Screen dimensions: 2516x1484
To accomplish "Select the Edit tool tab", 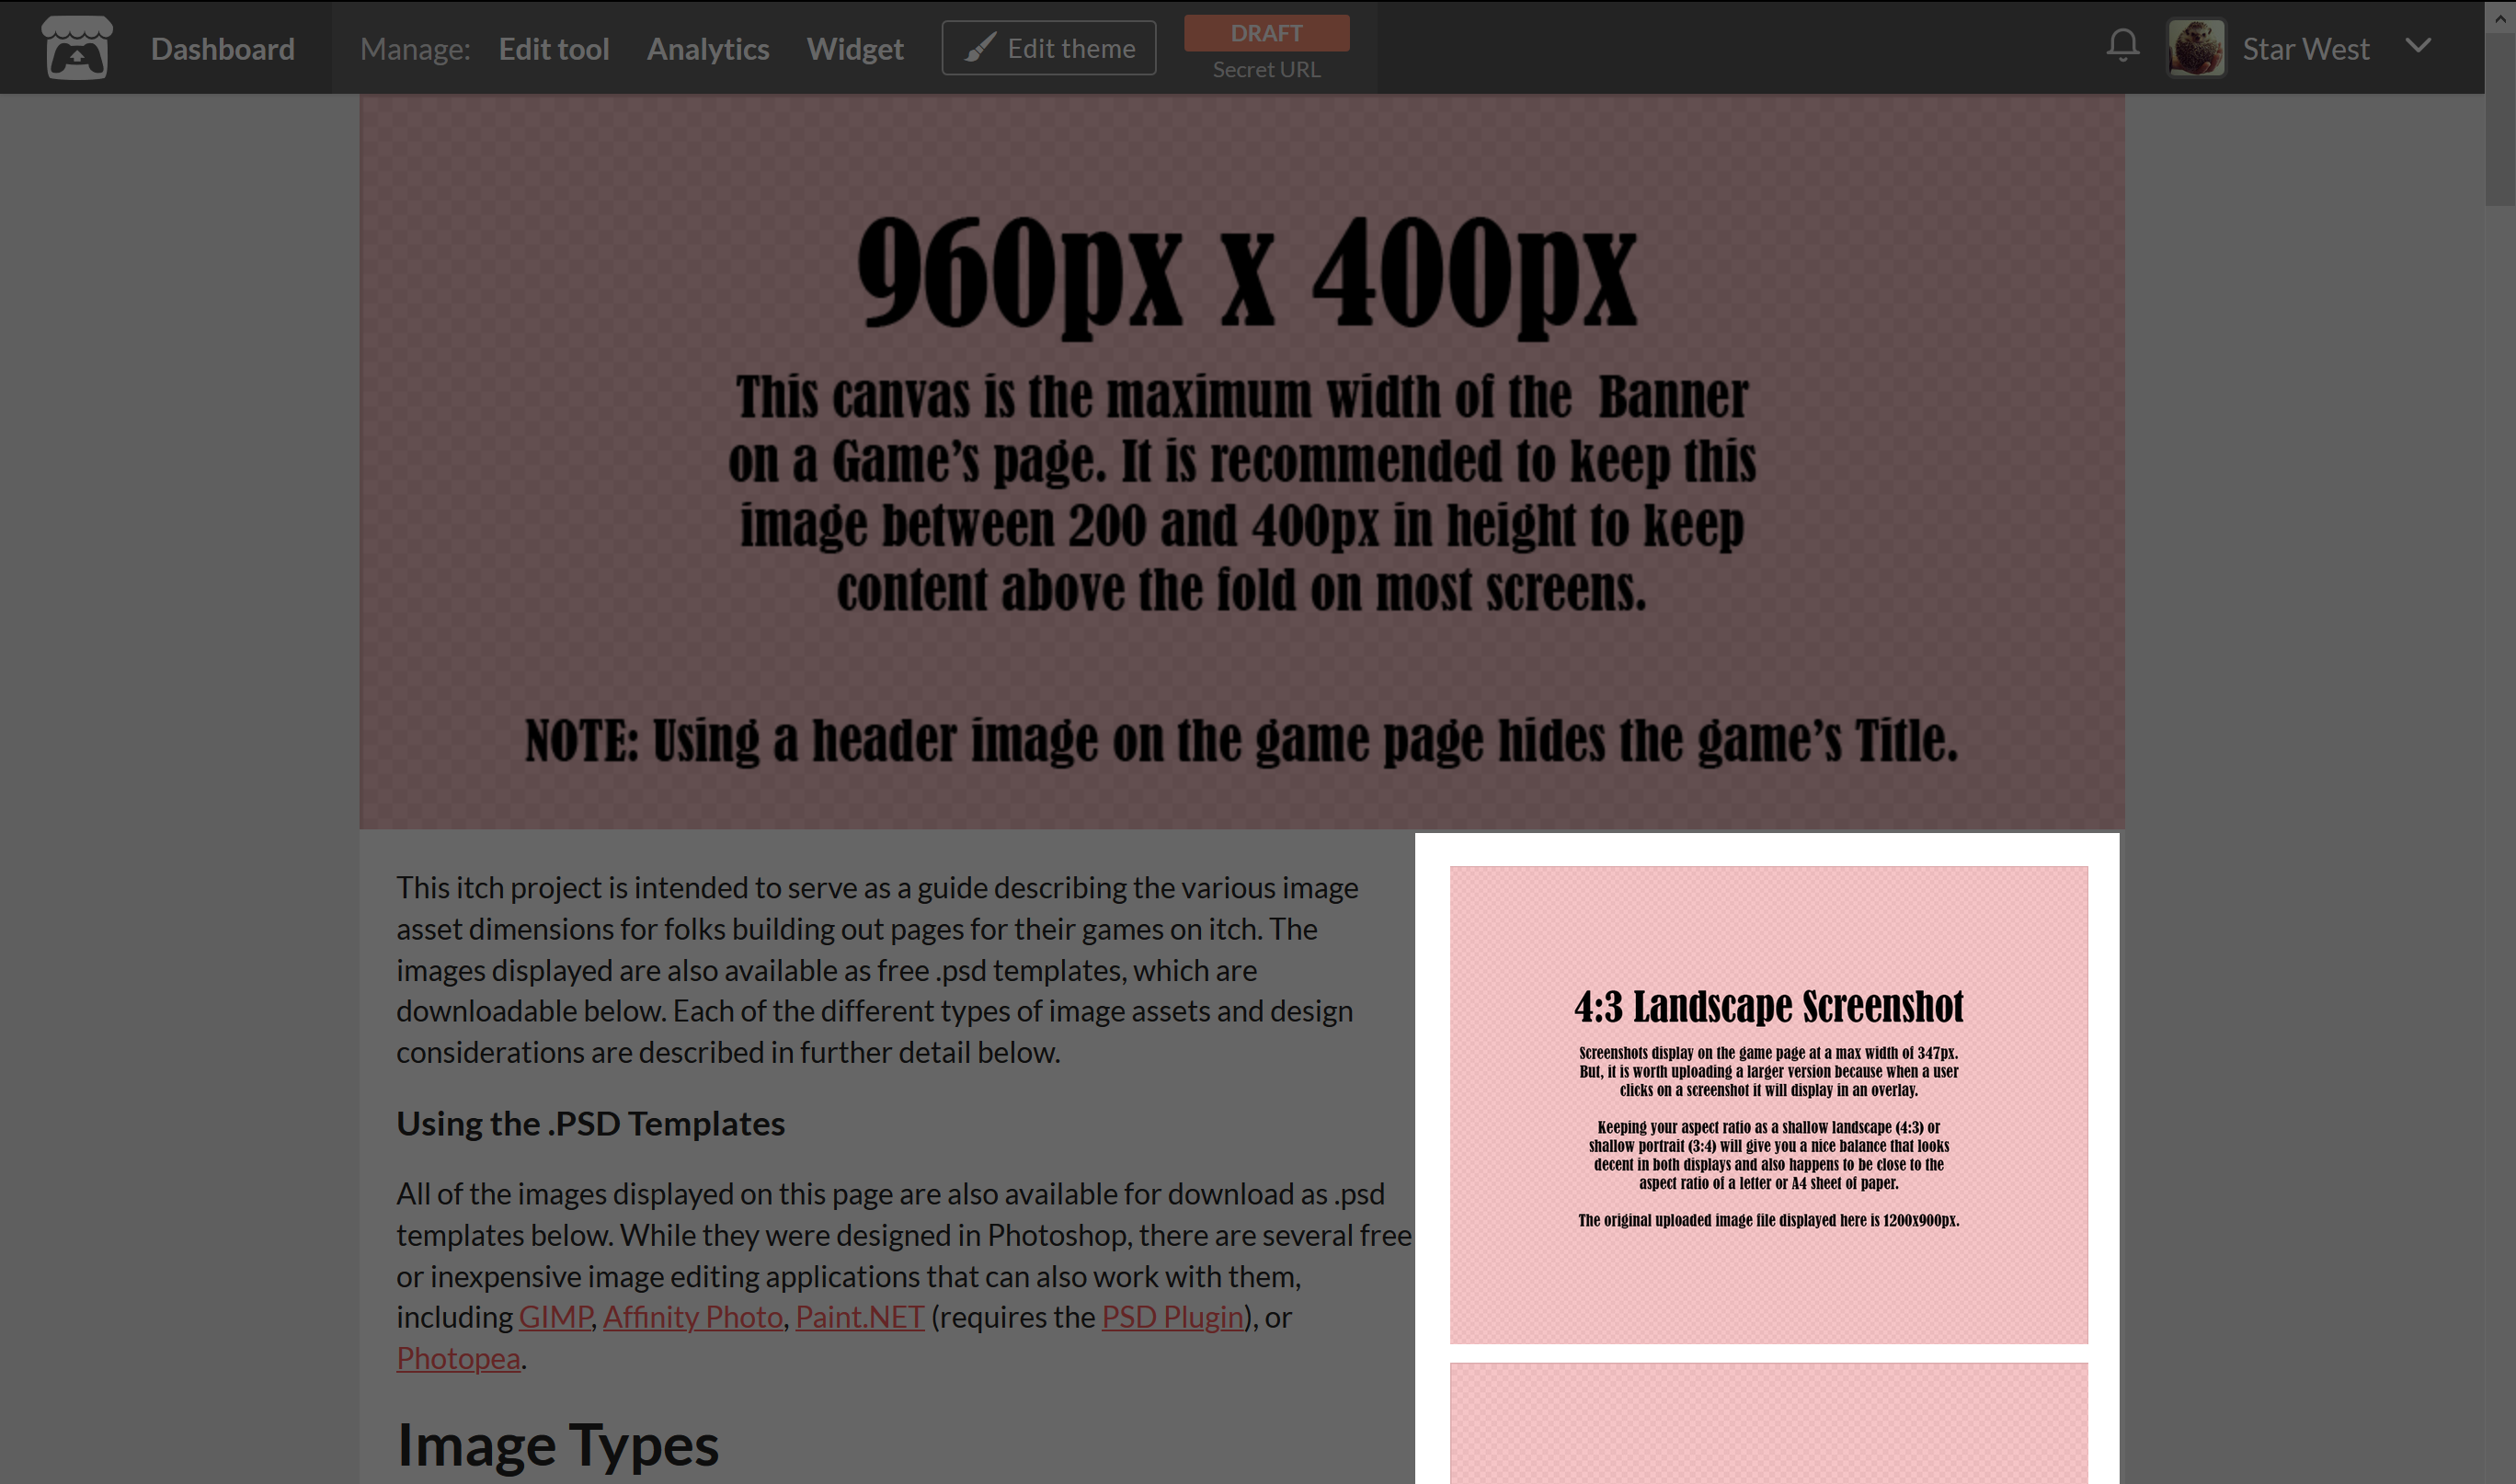I will coord(553,48).
